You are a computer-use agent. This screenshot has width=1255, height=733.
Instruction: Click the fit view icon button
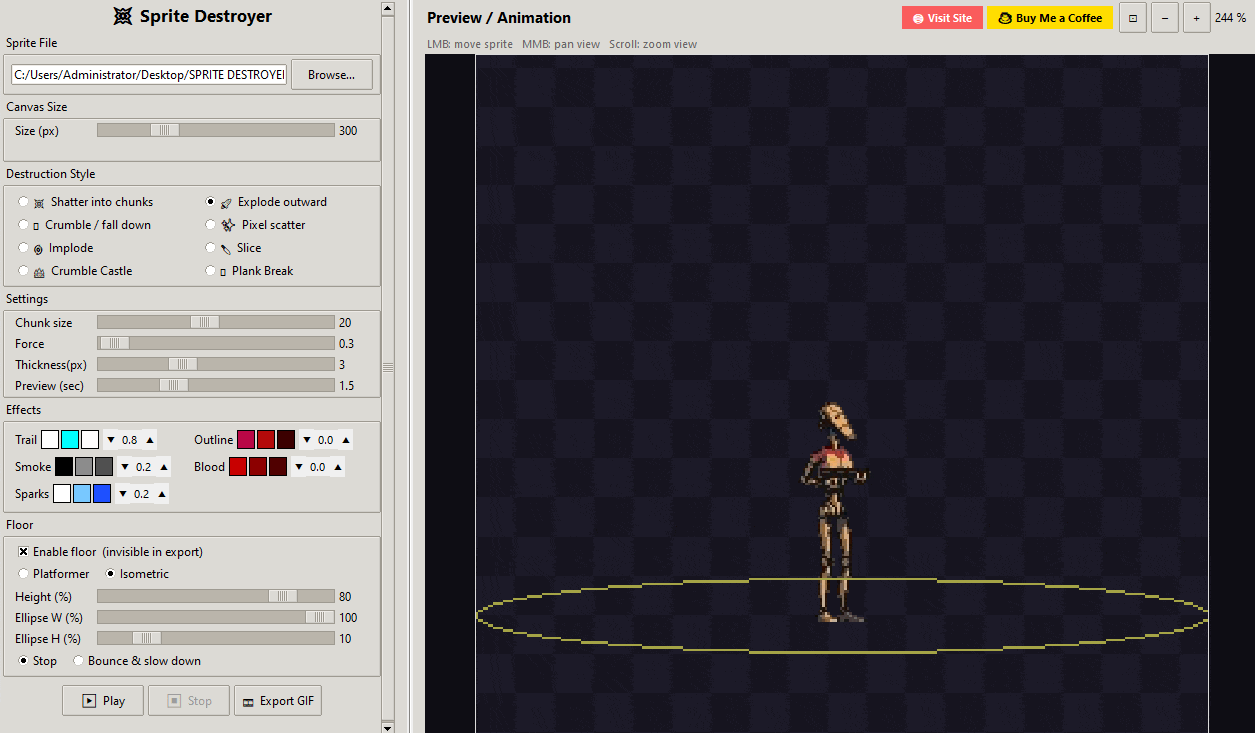pos(1133,18)
